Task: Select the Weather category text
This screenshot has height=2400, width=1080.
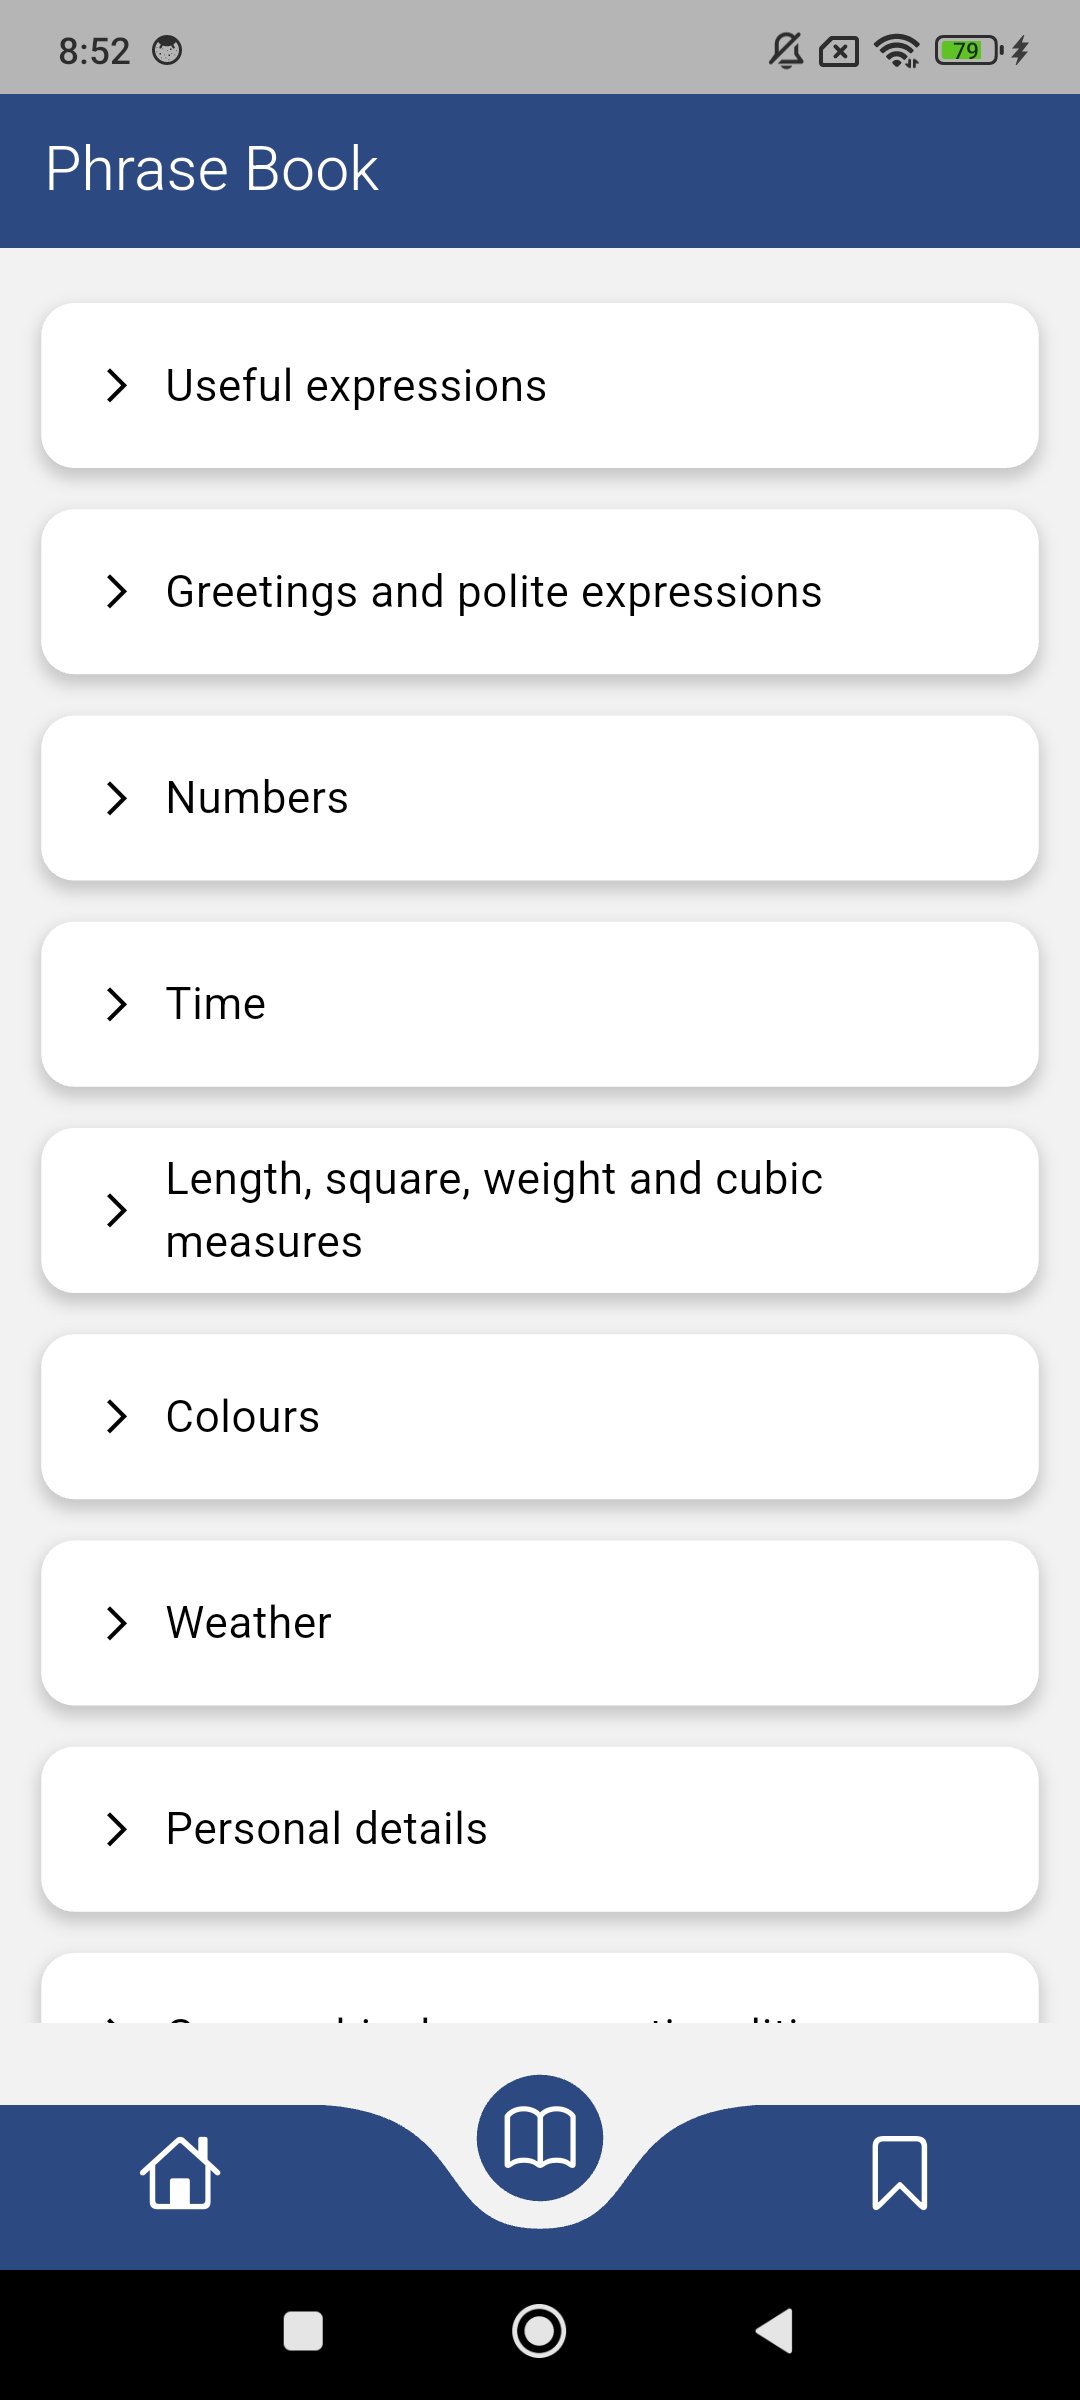Action: 248,1622
